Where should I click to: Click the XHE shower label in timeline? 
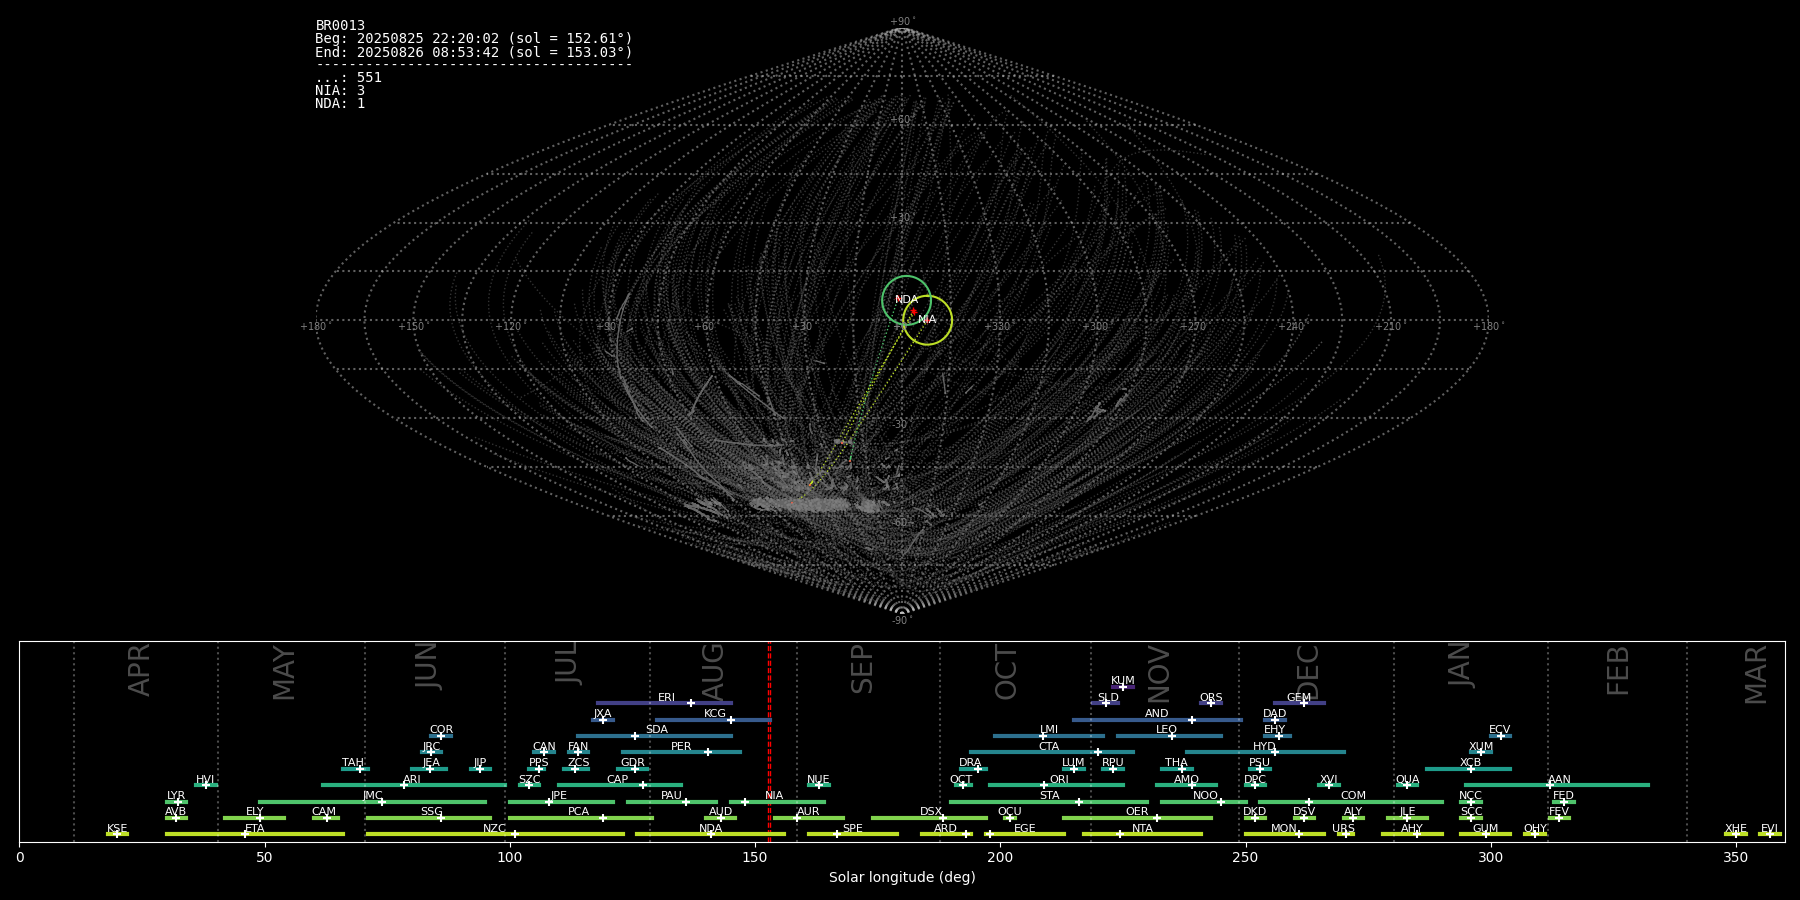pos(1735,829)
